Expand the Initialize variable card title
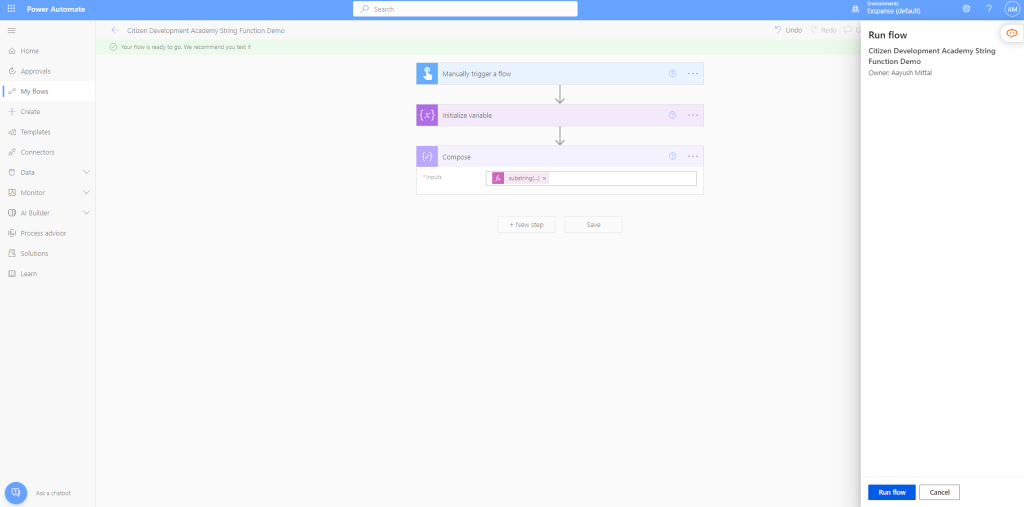Screen dimensions: 1024x507 tap(467, 116)
